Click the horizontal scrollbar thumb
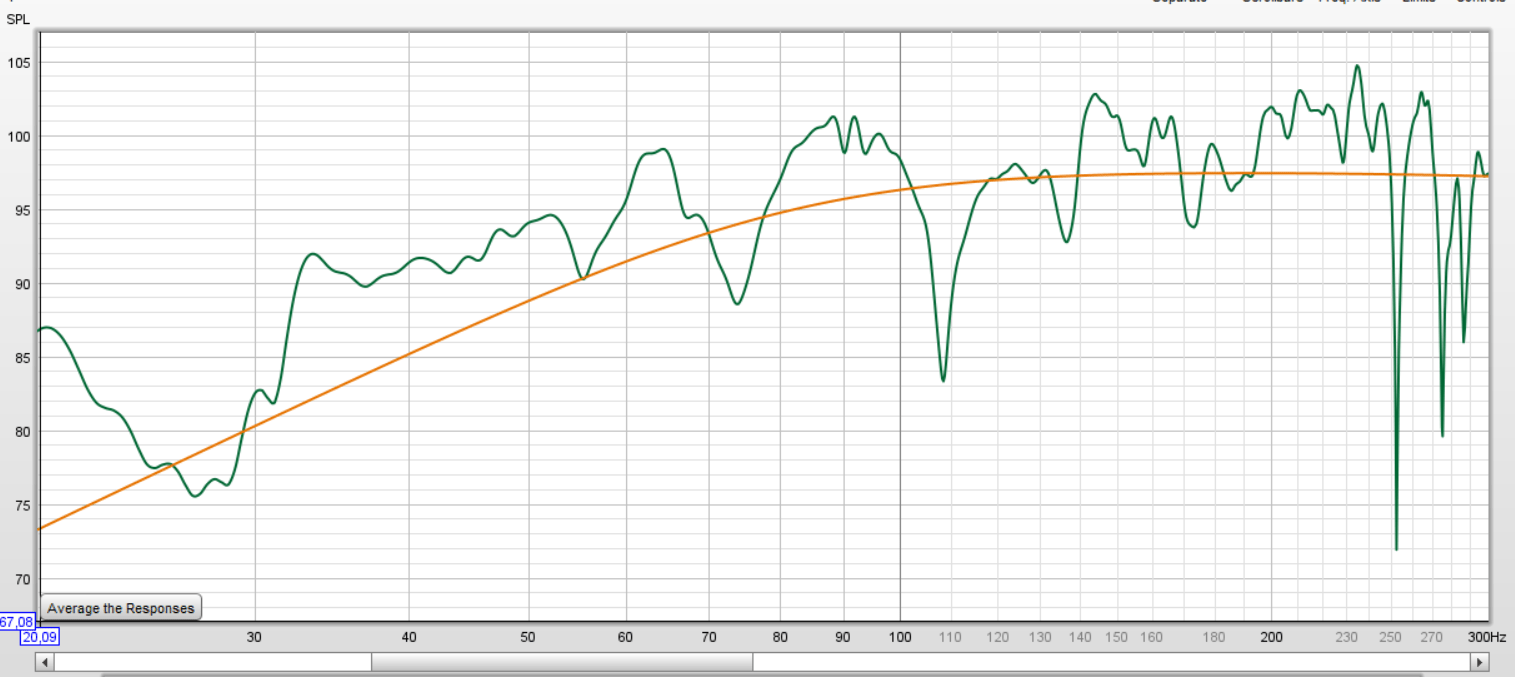This screenshot has height=677, width=1515. 562,662
